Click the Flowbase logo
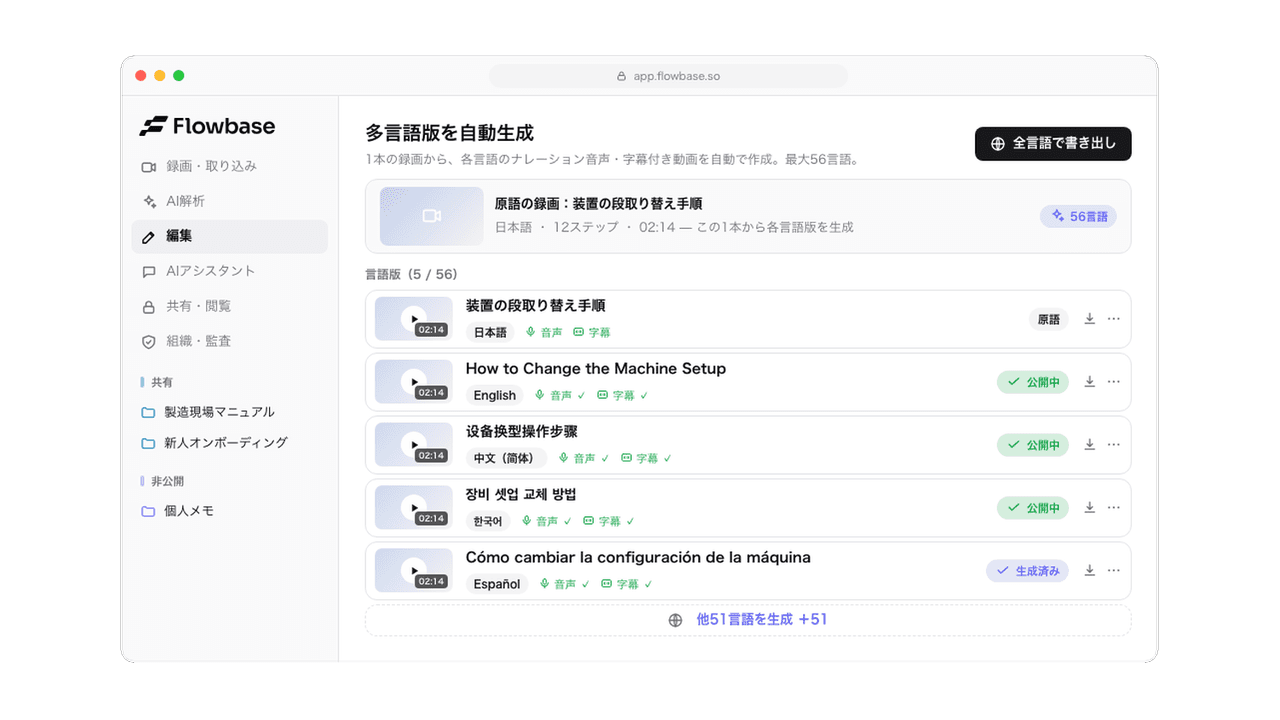The height and width of the screenshot is (720, 1280). [207, 126]
